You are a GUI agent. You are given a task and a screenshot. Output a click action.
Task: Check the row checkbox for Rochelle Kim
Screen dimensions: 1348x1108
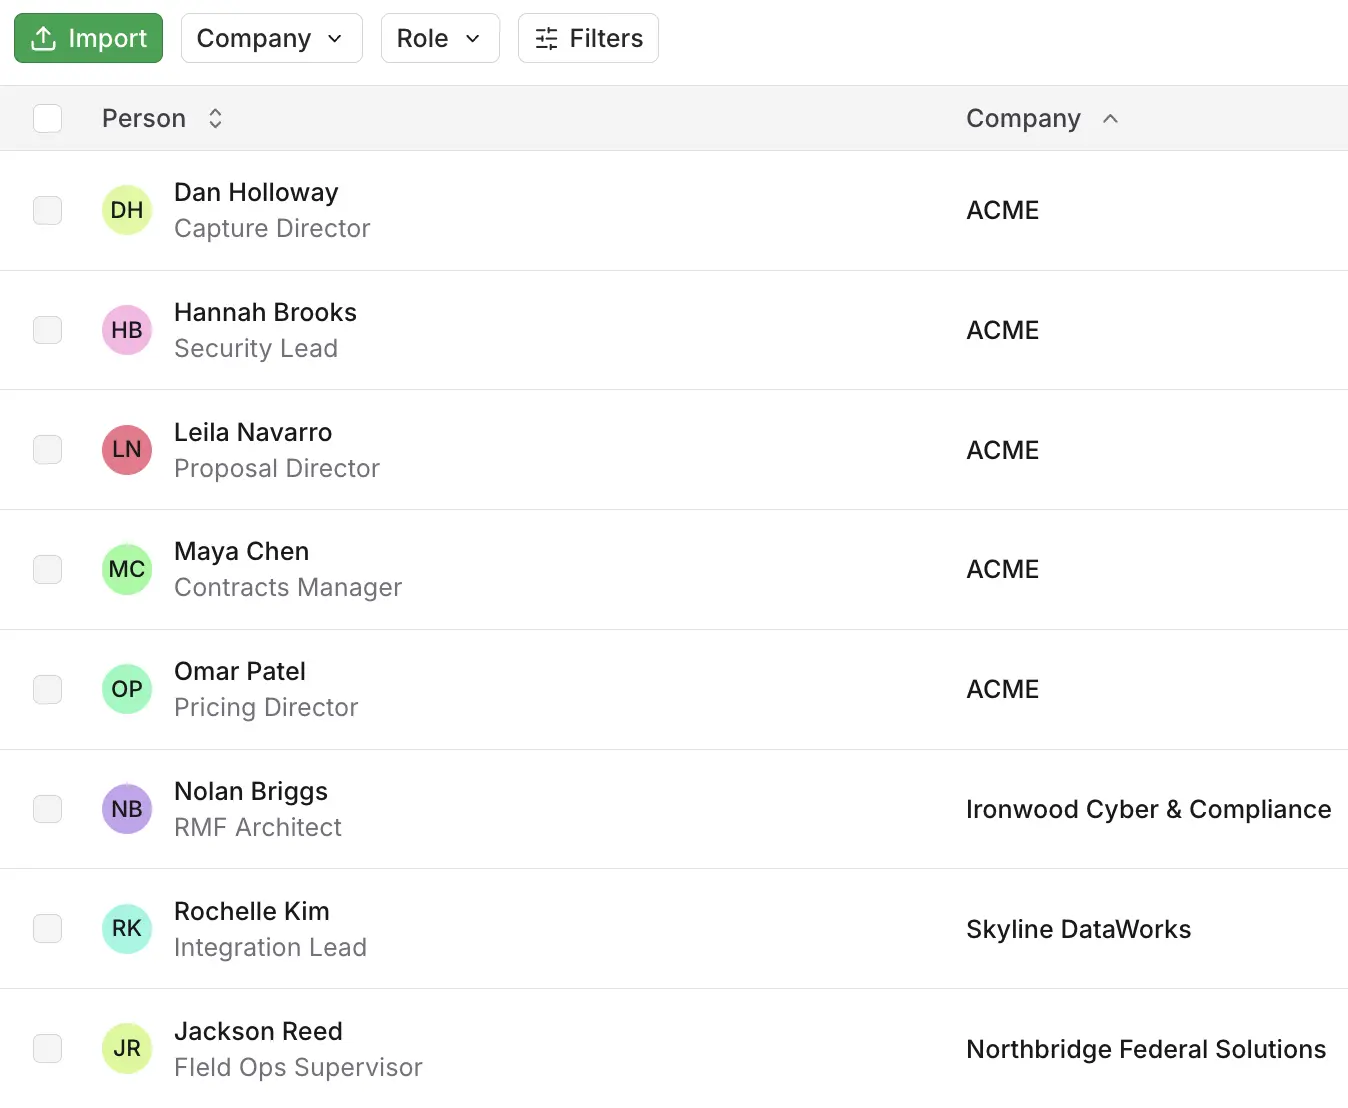coord(47,928)
